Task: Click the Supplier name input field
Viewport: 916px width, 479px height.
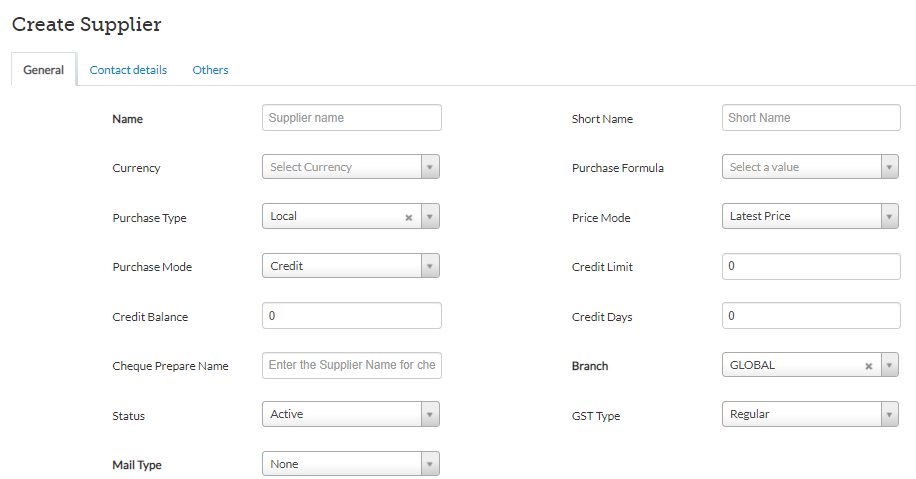Action: tap(351, 118)
